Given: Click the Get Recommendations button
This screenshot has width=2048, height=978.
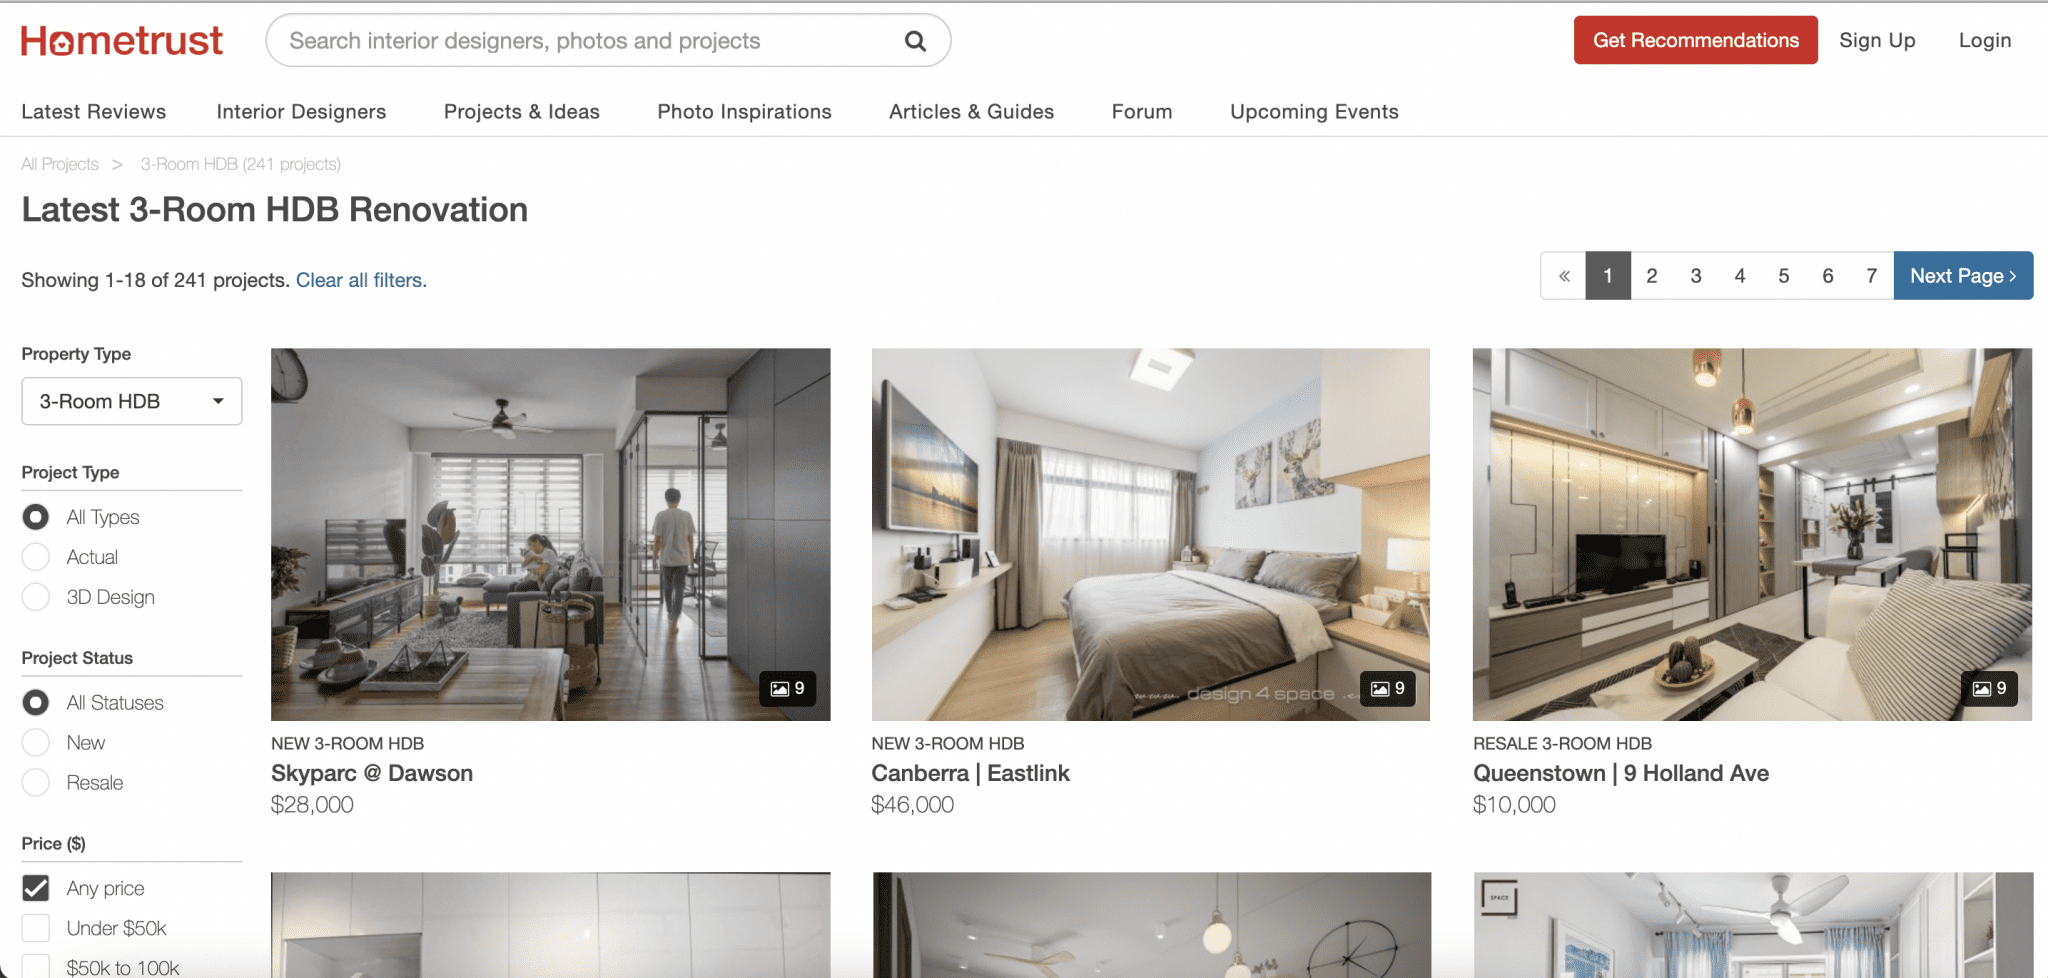Looking at the screenshot, I should [1695, 40].
